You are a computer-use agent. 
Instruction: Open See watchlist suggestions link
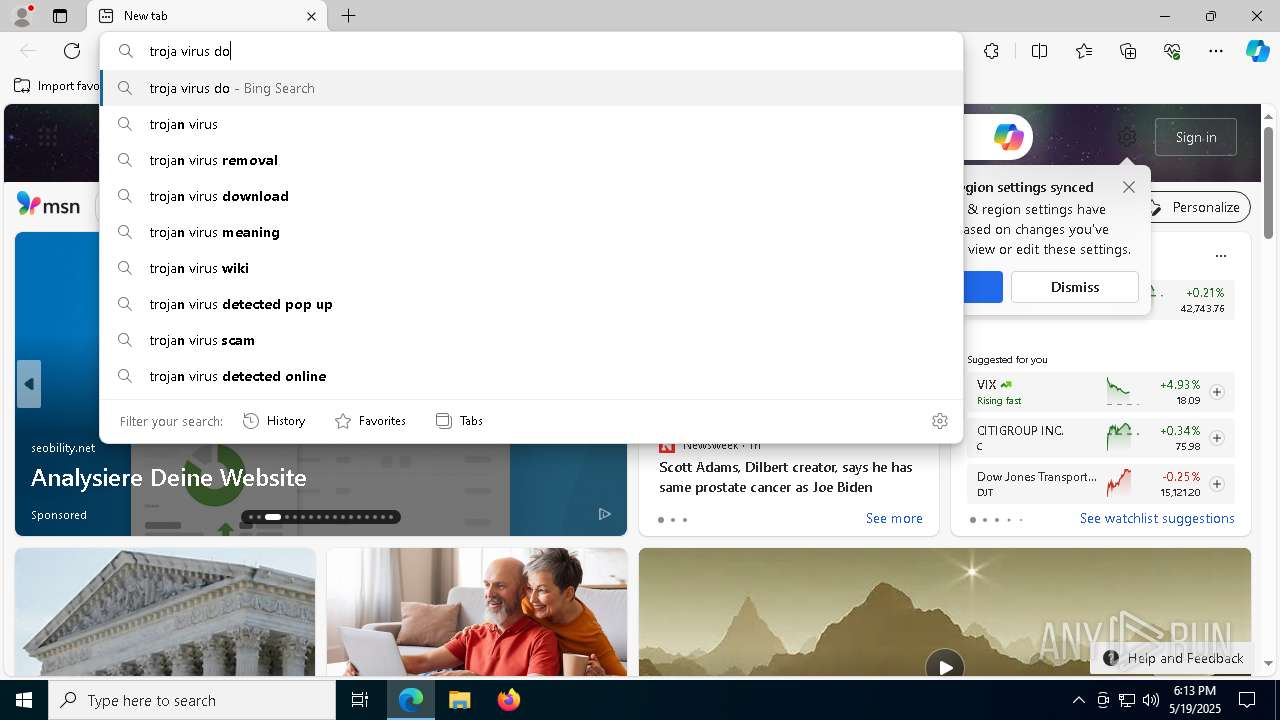[1157, 518]
